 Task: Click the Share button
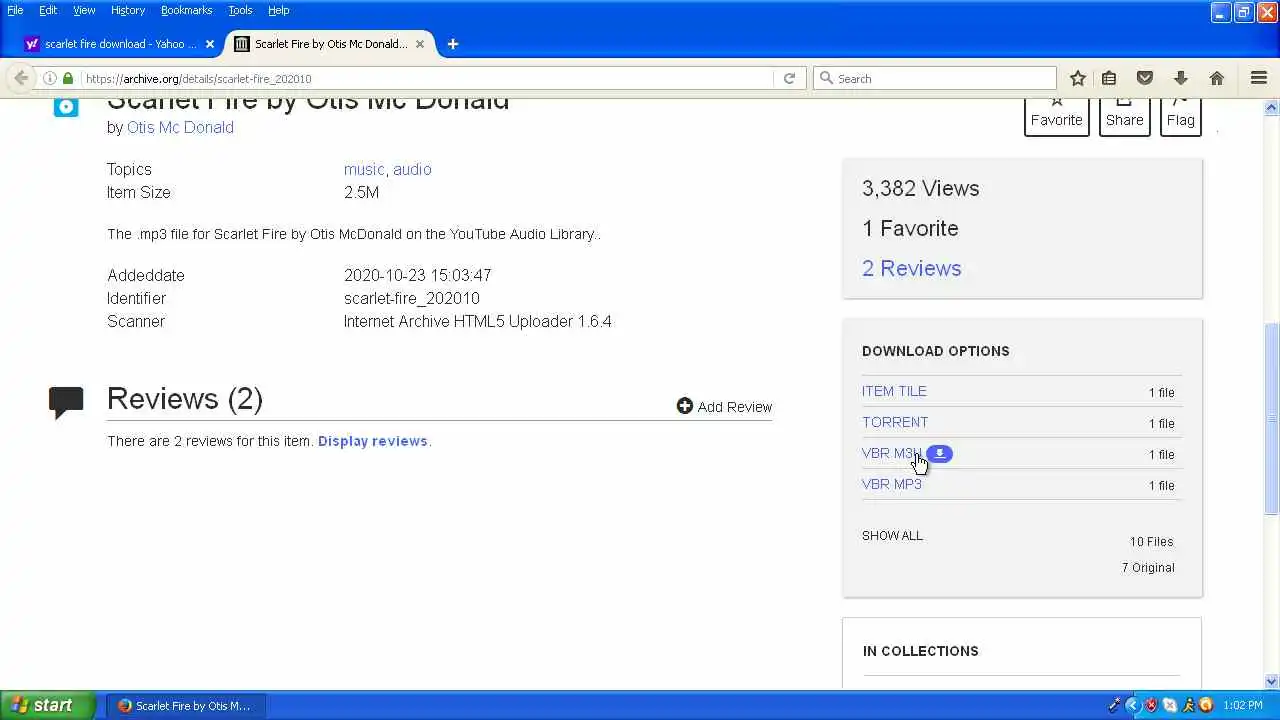pyautogui.click(x=1124, y=117)
